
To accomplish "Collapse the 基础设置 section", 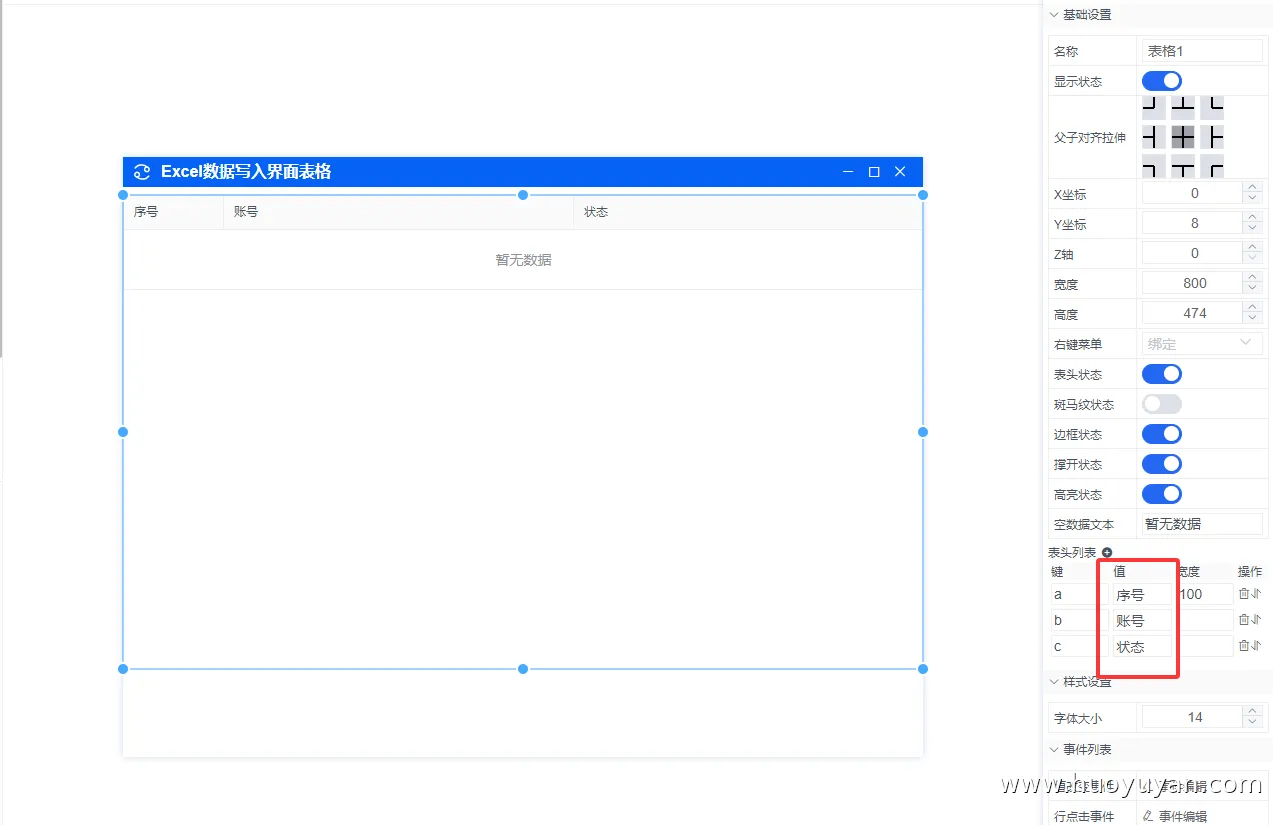I will coord(1054,15).
